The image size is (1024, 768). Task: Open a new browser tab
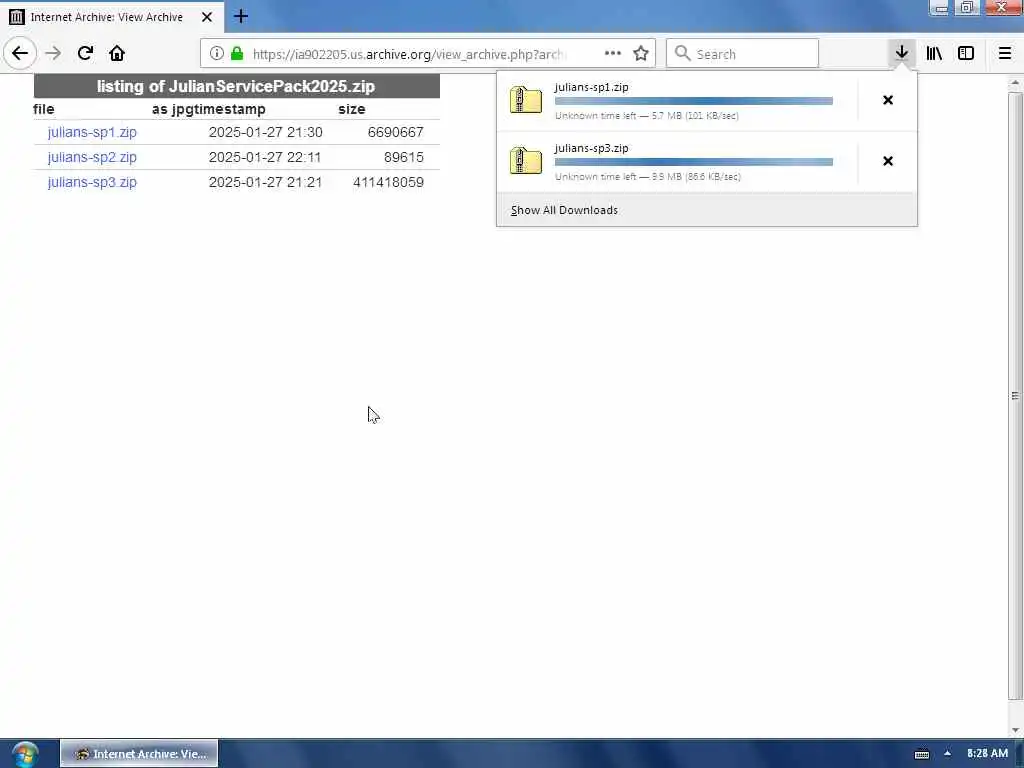241,16
